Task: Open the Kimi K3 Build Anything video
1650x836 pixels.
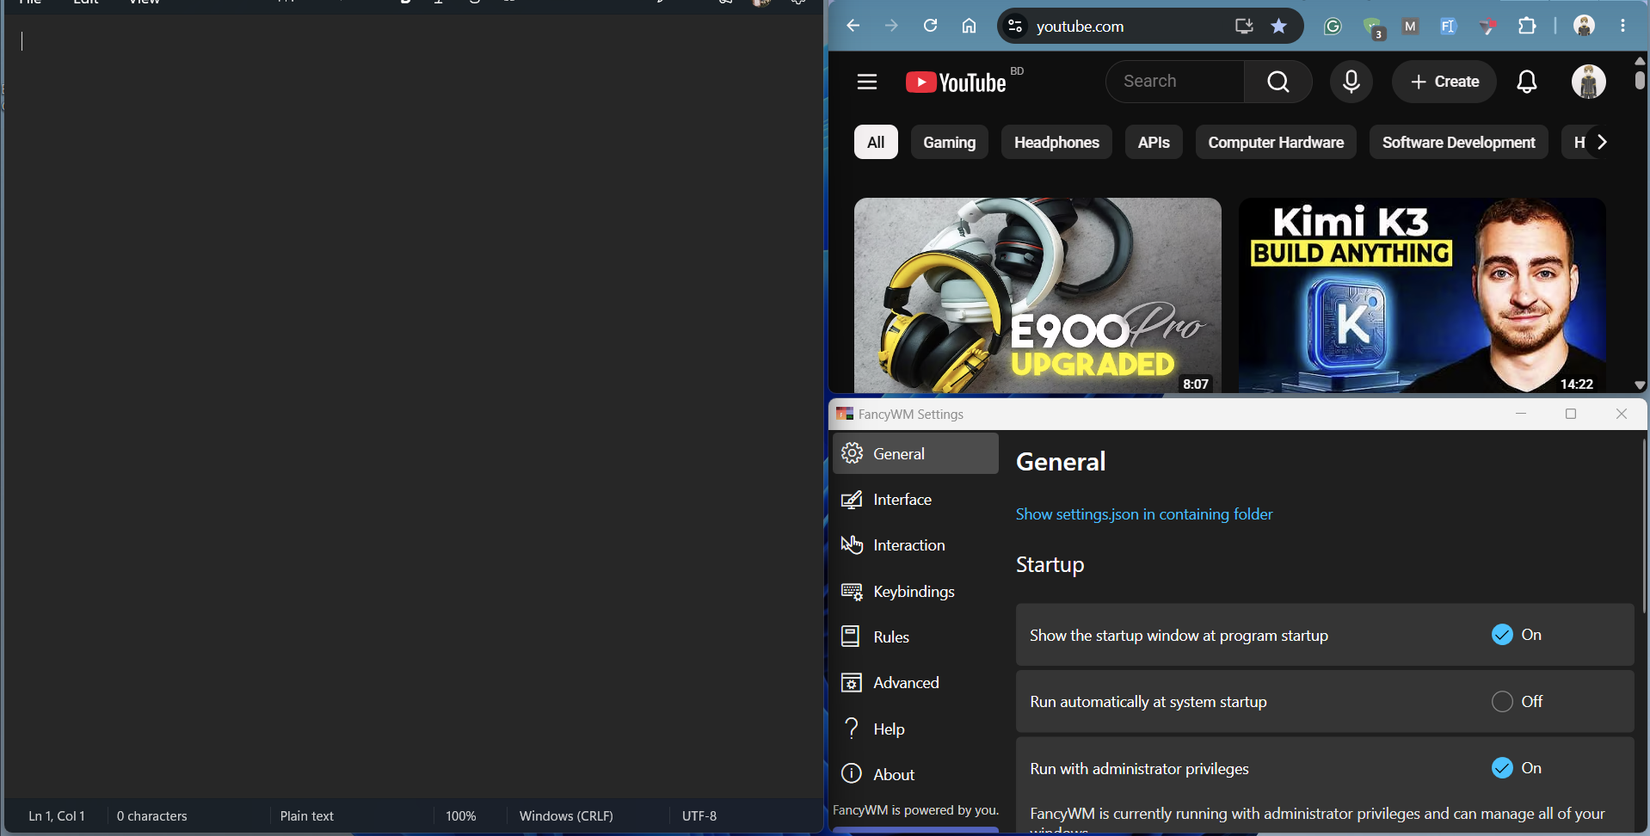Action: [1422, 295]
